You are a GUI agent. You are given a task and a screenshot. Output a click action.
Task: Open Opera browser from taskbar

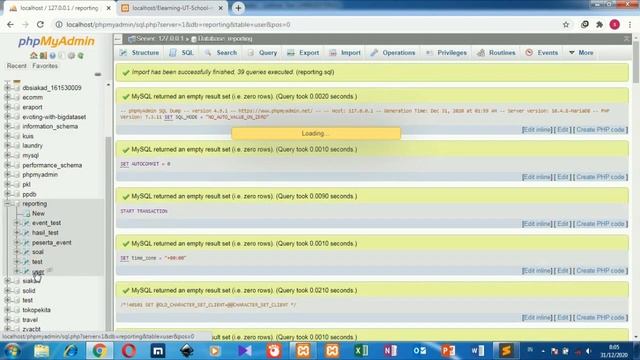pyautogui.click(x=129, y=351)
